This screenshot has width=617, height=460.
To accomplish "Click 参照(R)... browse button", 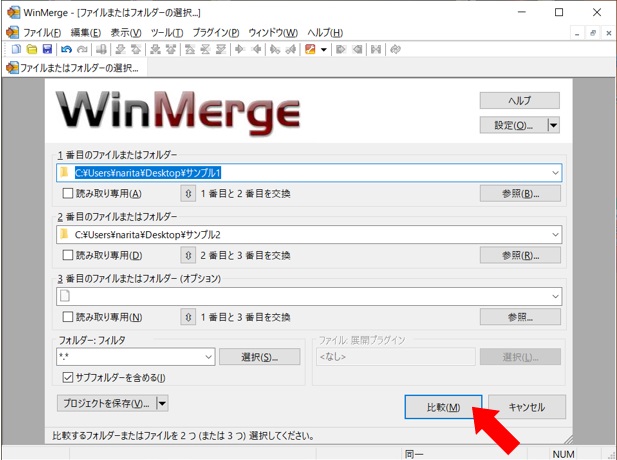I will click(520, 255).
